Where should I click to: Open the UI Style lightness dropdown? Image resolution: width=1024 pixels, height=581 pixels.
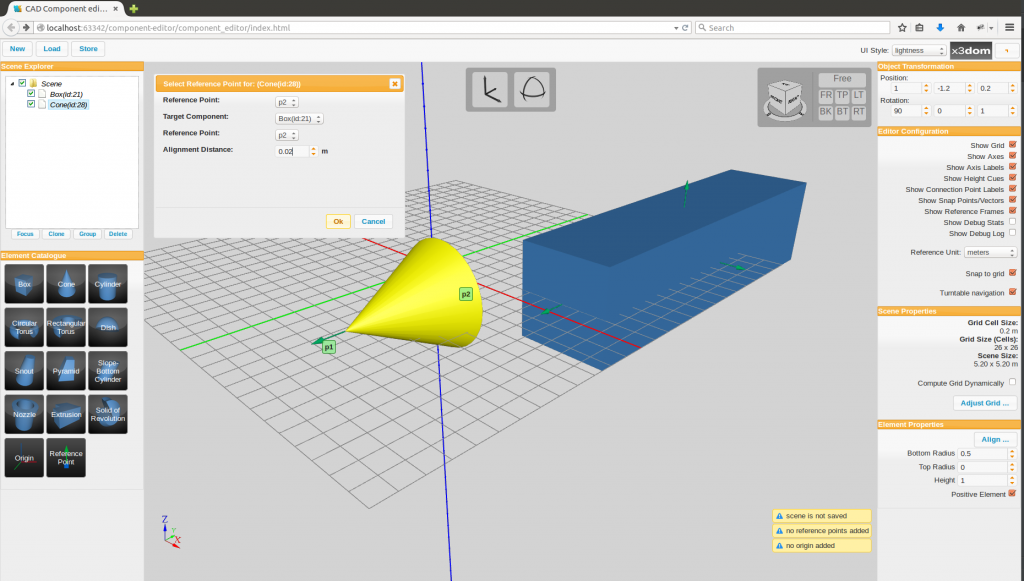[x=918, y=50]
